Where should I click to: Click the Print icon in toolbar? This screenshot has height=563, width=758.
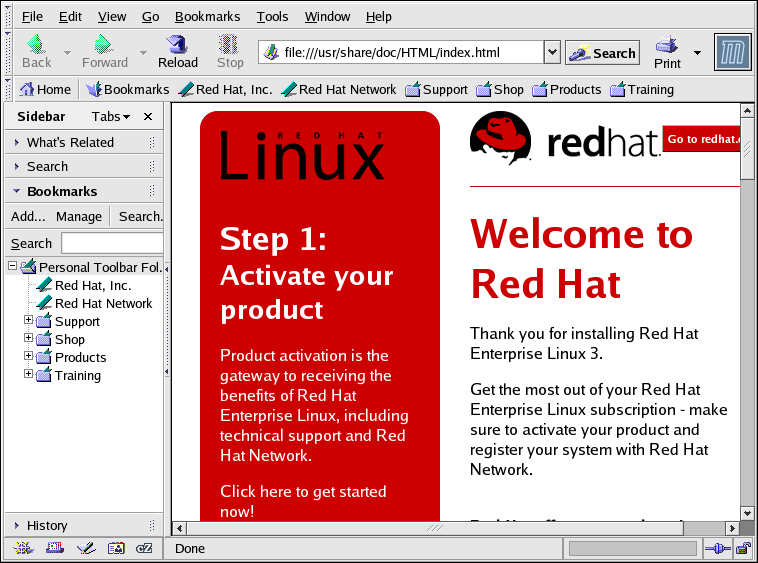pos(667,51)
